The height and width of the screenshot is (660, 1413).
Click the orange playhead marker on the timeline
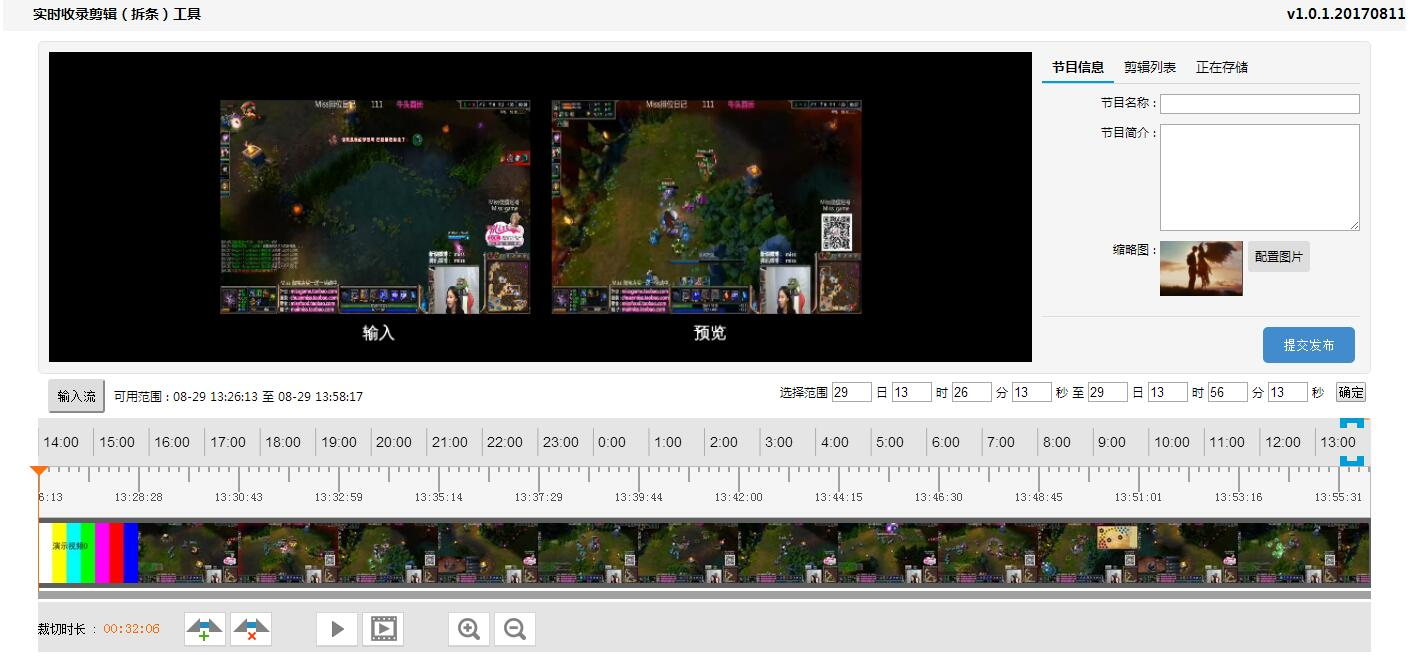point(39,471)
